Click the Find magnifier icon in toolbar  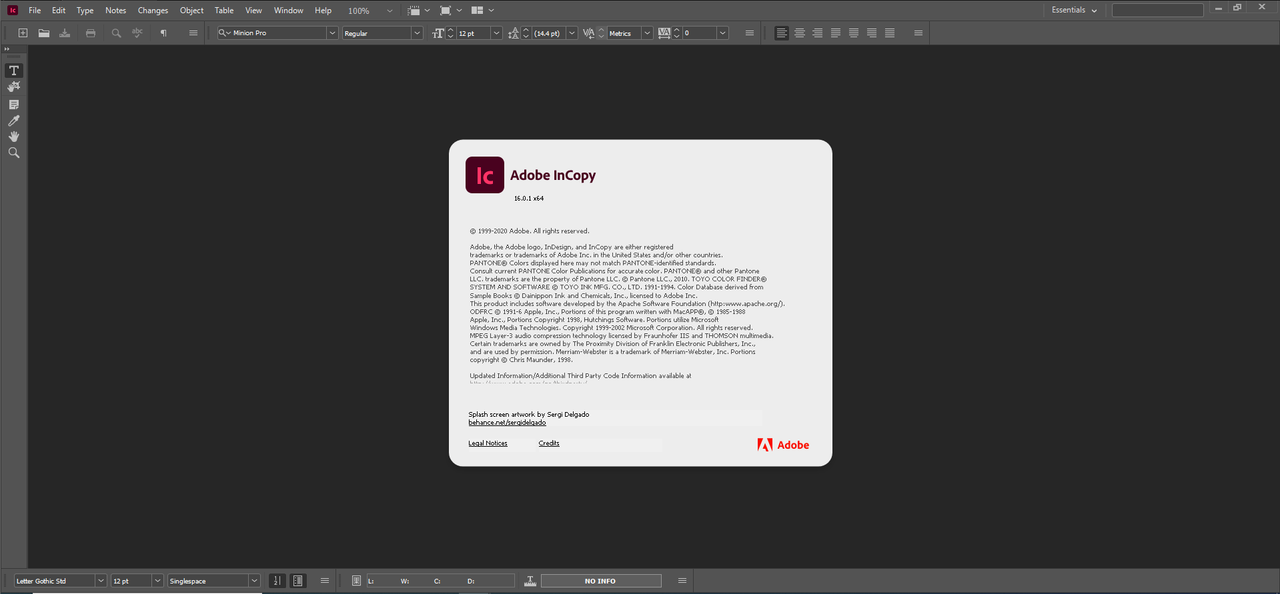(116, 33)
